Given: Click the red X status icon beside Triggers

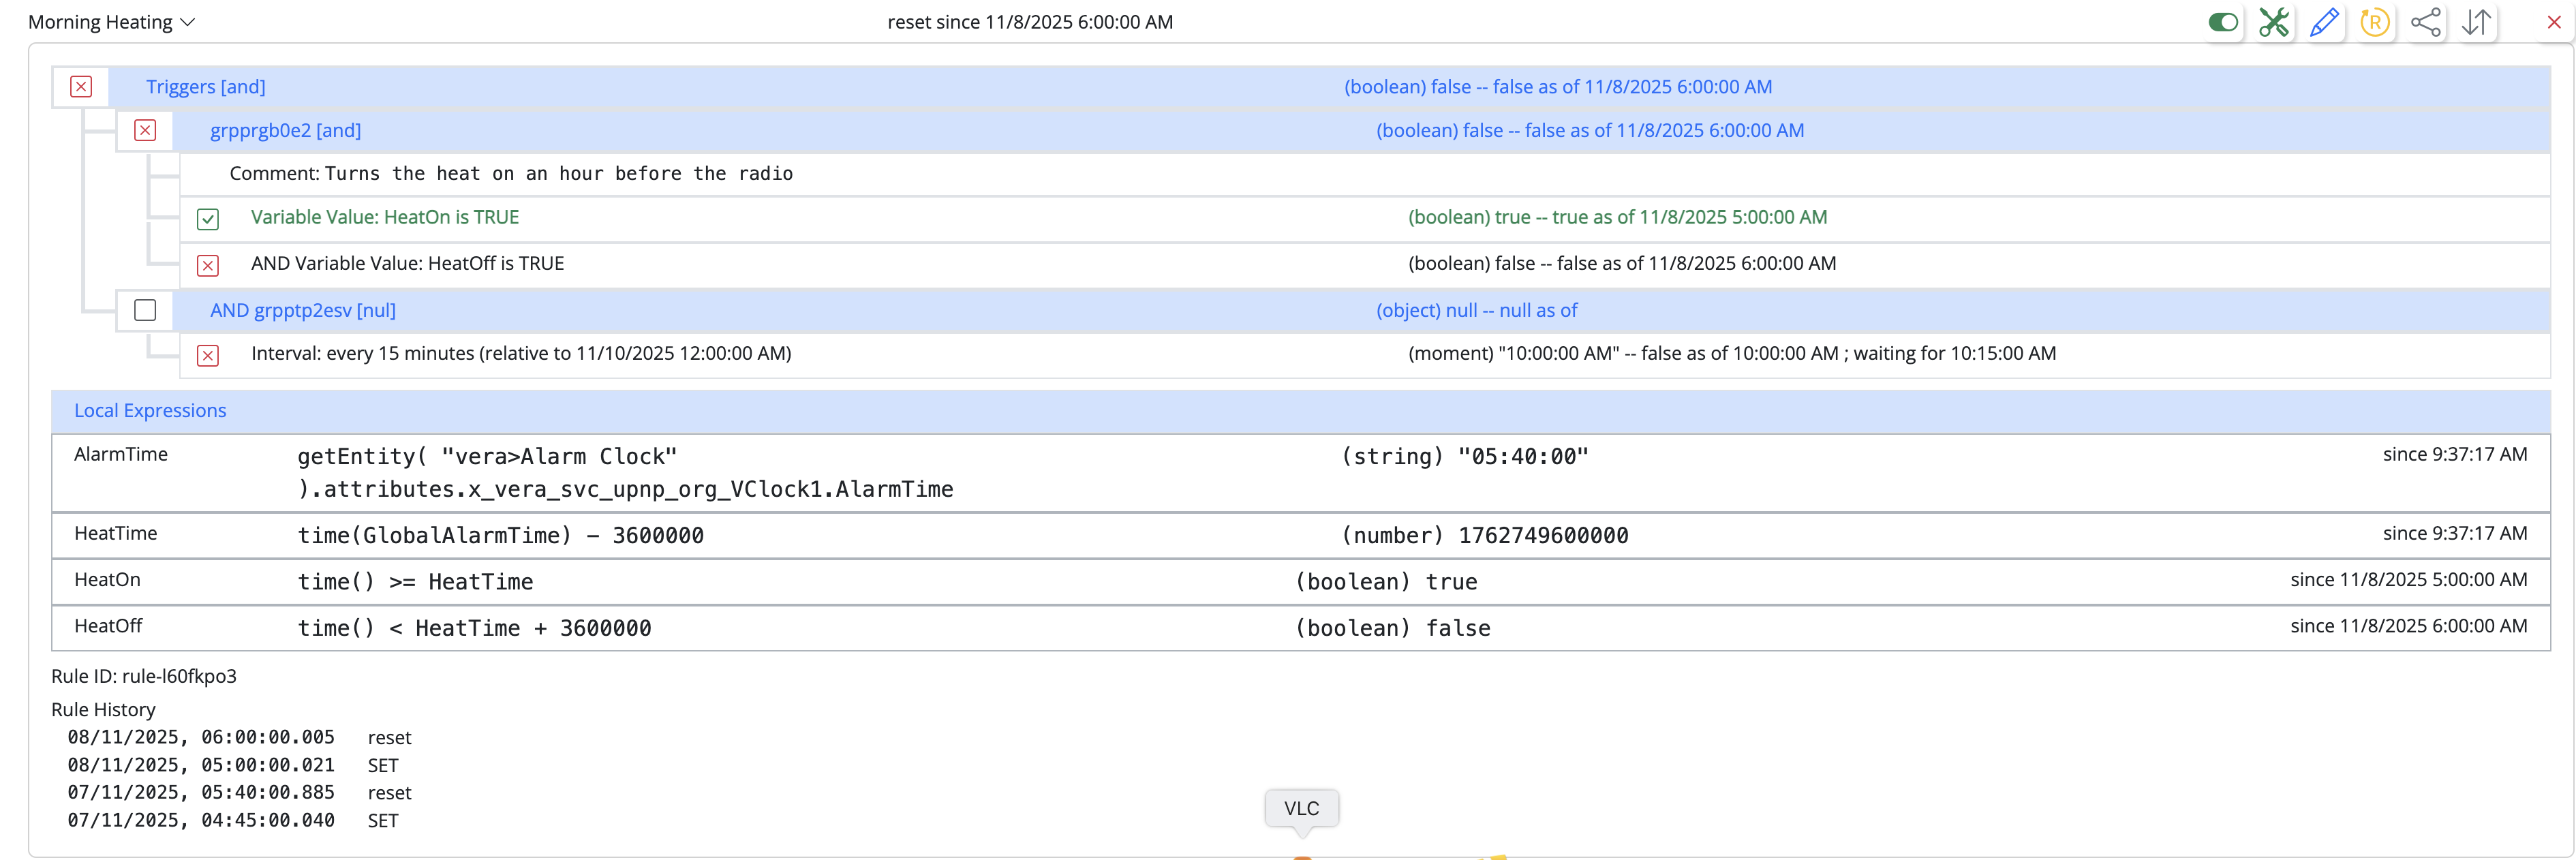Looking at the screenshot, I should point(81,87).
